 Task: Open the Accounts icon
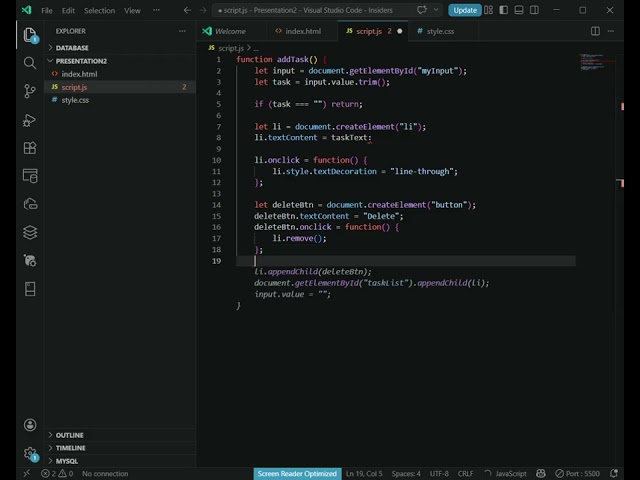[30, 425]
